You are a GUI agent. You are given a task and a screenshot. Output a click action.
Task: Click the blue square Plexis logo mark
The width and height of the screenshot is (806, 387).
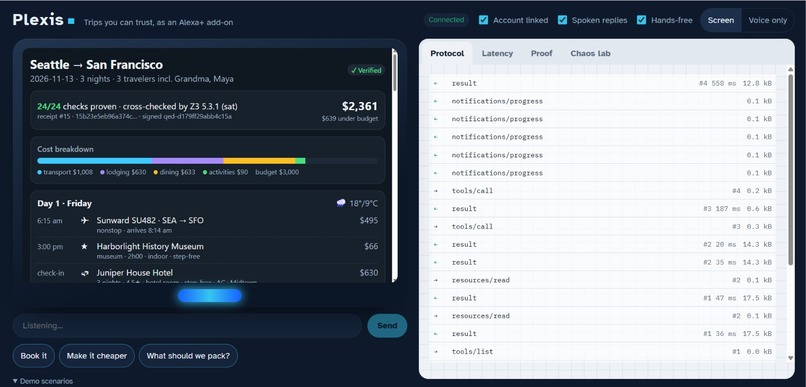(71, 21)
